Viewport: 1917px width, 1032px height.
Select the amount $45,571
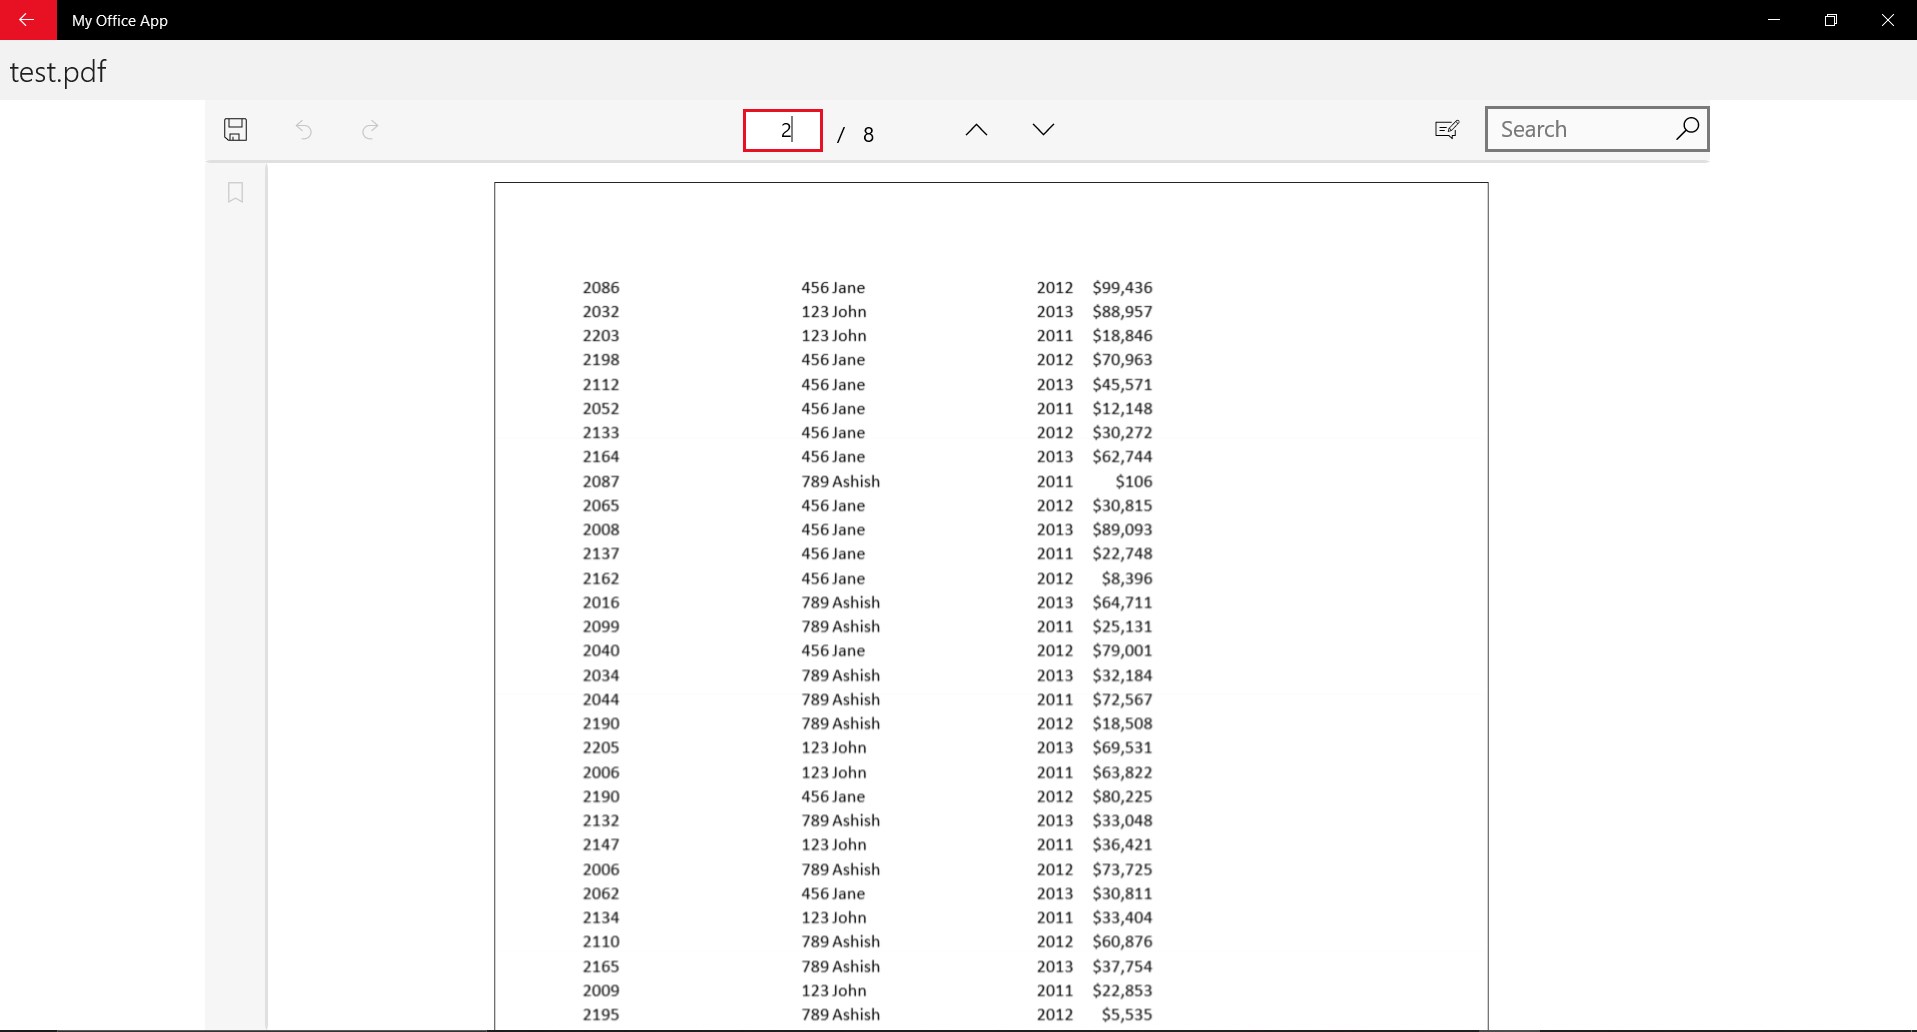(1122, 384)
